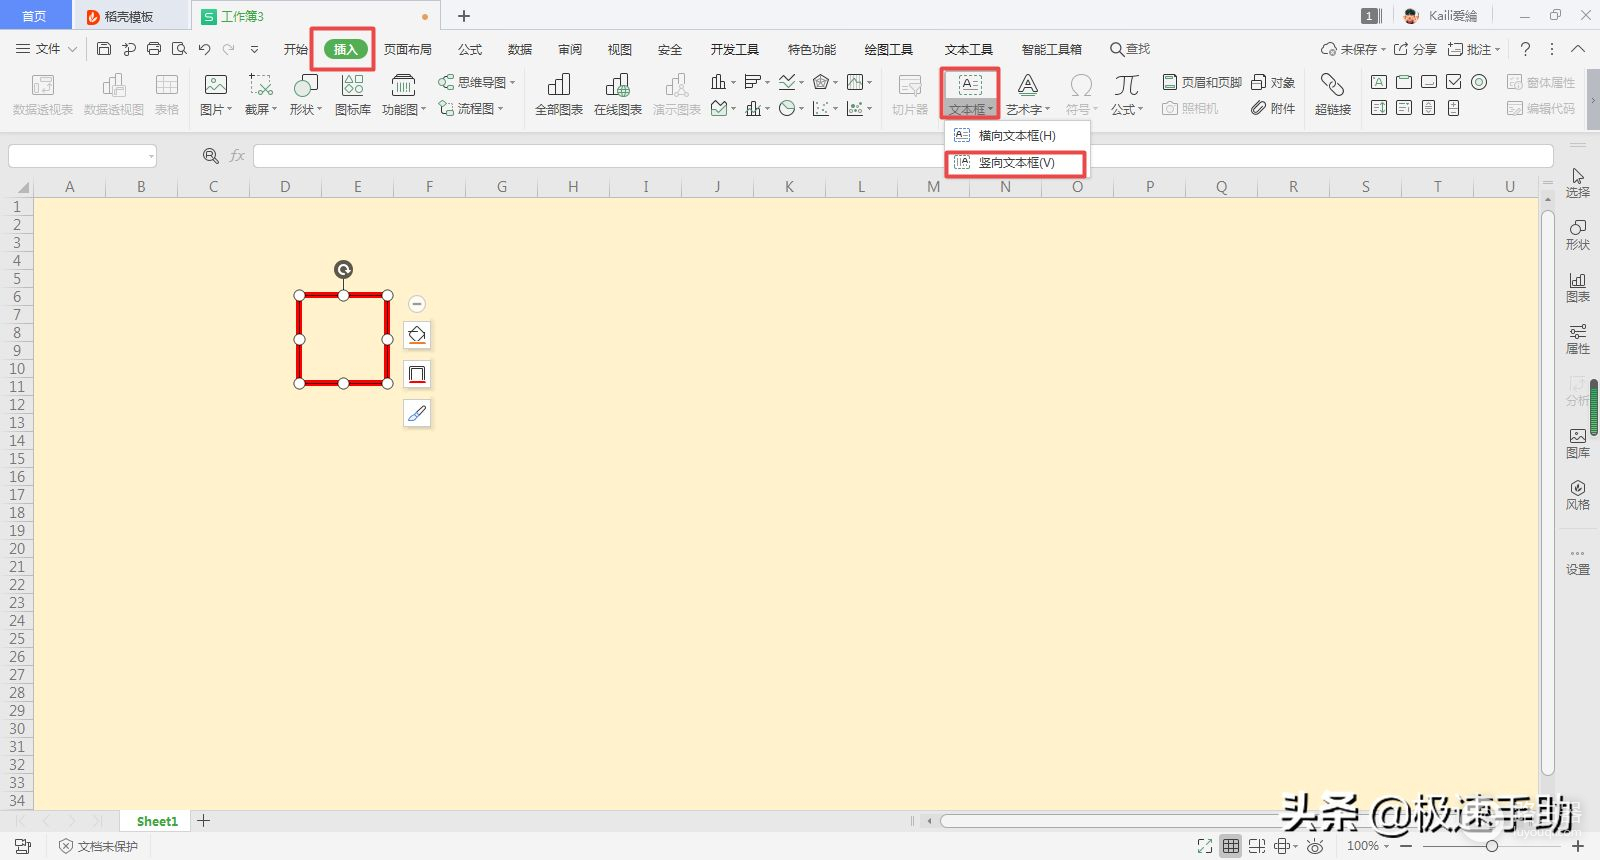
Task: Open the 图标库 icon library
Action: tap(352, 94)
